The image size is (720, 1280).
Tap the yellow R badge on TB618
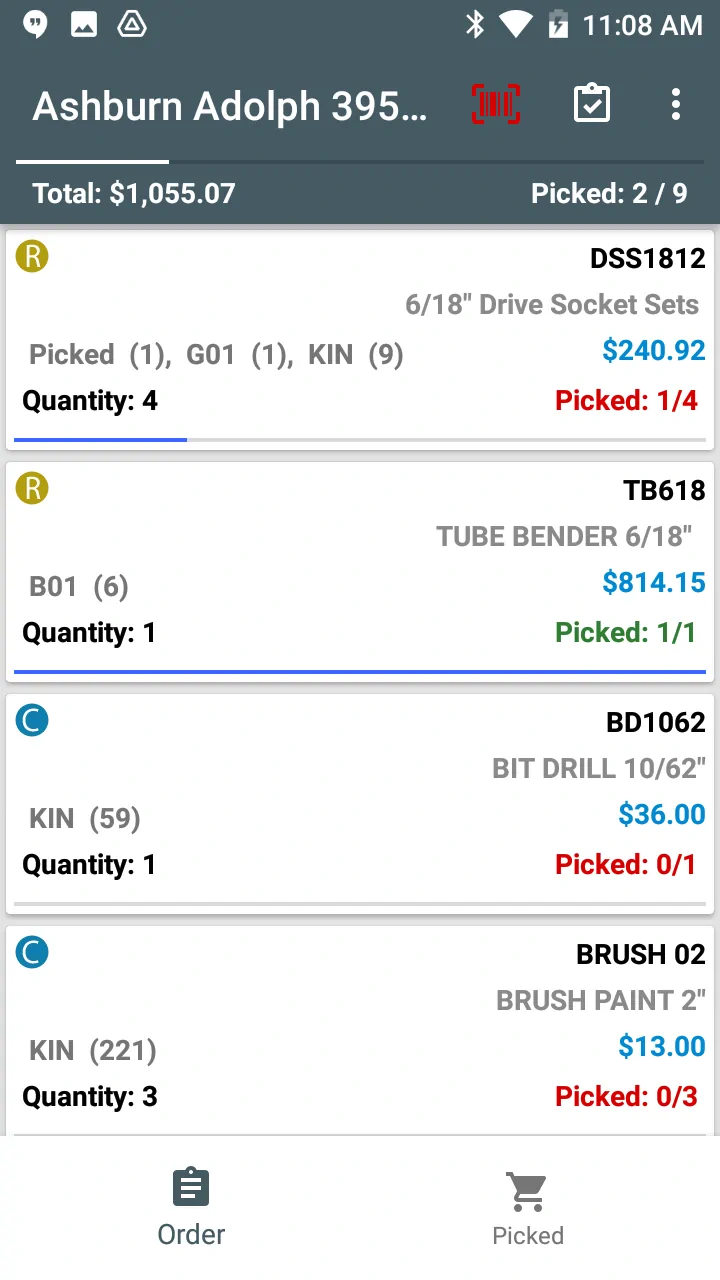(x=32, y=489)
